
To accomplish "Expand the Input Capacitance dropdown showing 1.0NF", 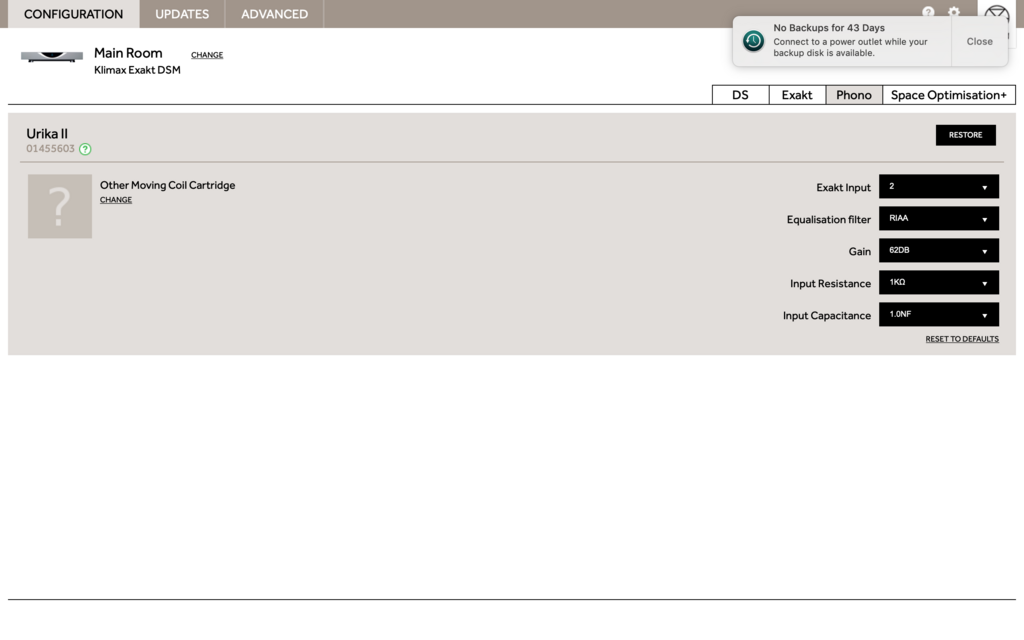I will click(x=938, y=315).
